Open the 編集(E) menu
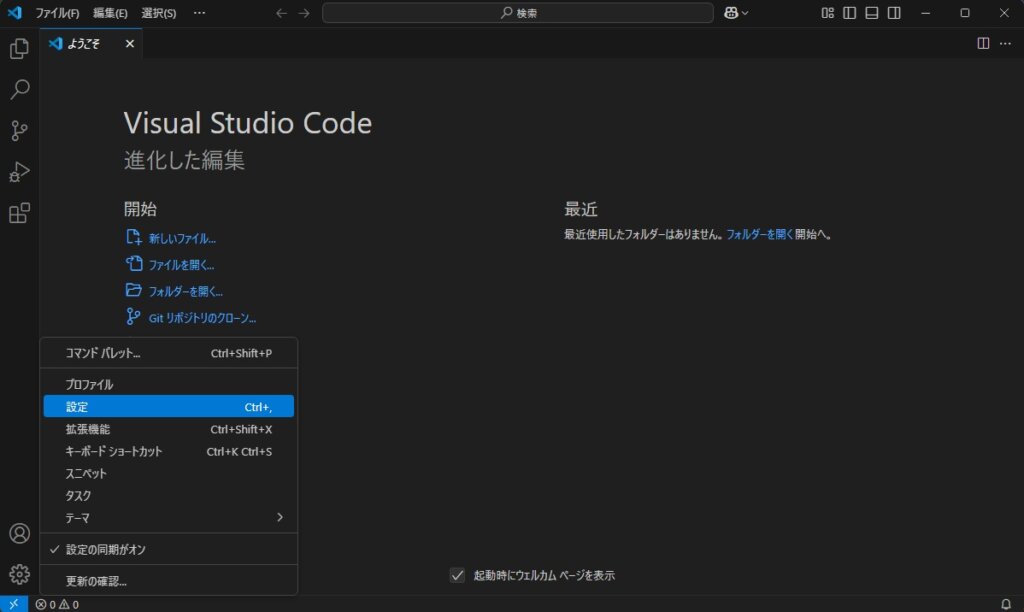1024x612 pixels. tap(110, 13)
